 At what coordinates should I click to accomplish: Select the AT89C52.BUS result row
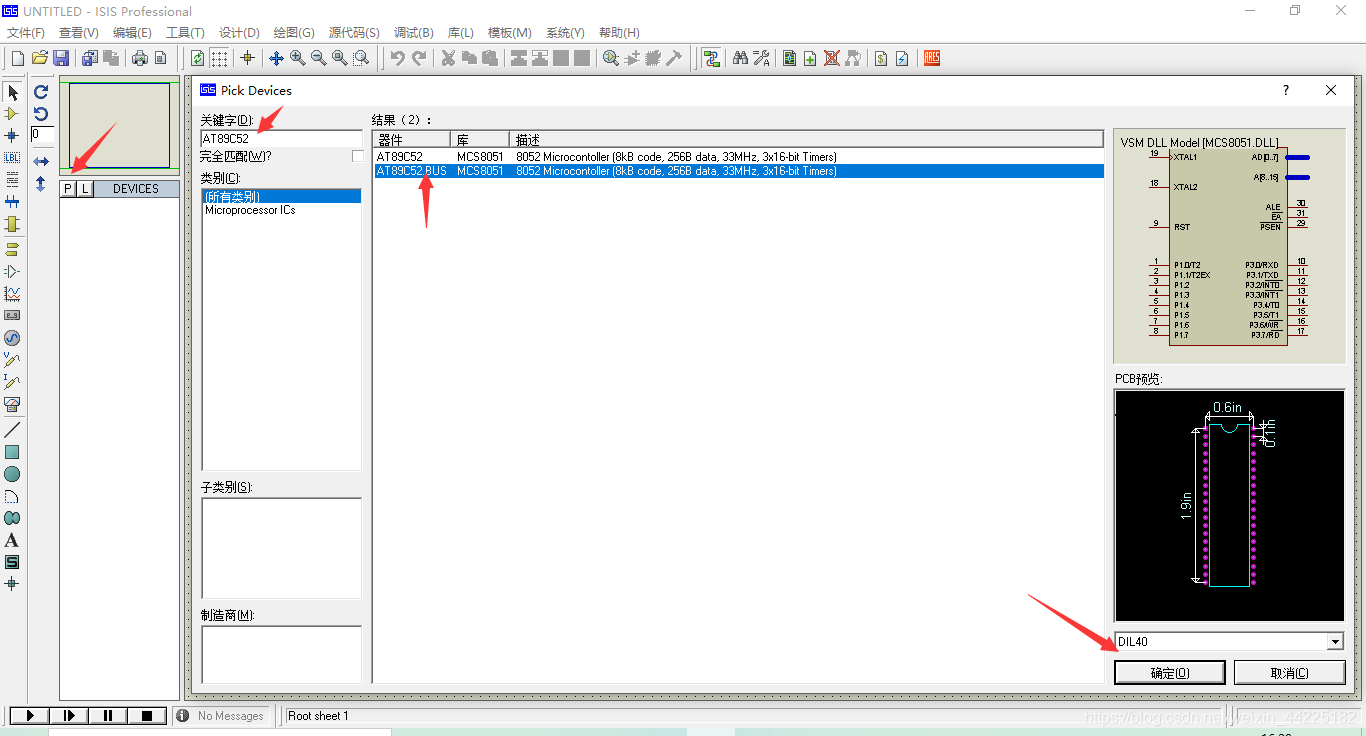(x=738, y=171)
